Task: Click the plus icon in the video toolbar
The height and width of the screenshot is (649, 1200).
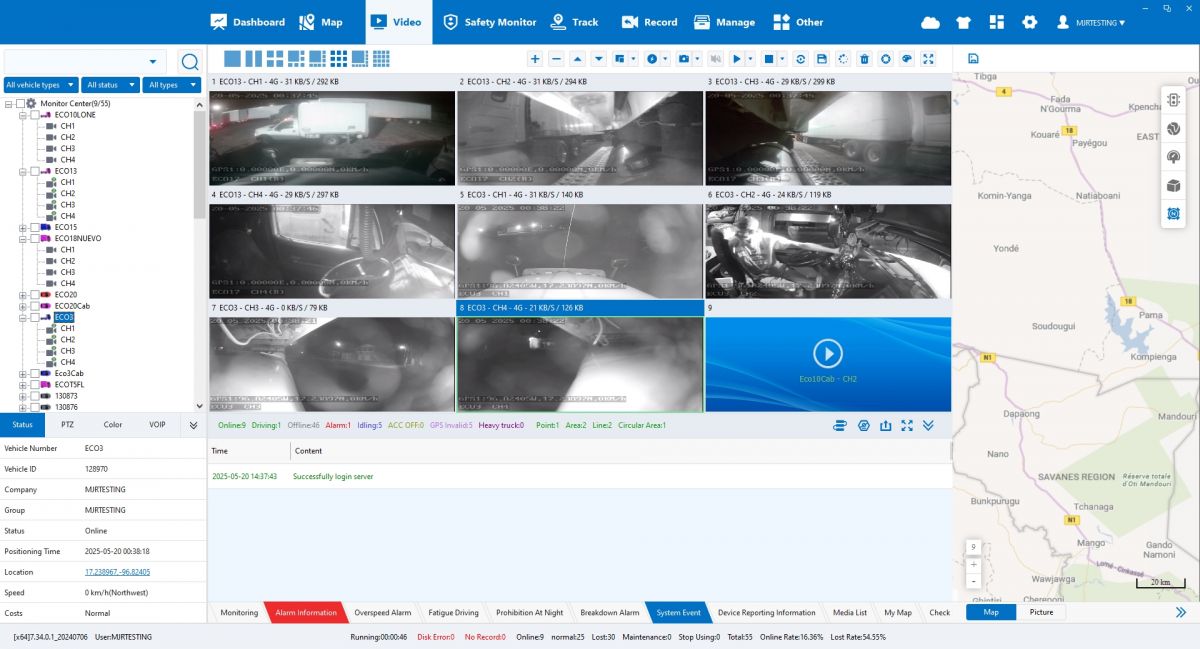Action: 535,59
